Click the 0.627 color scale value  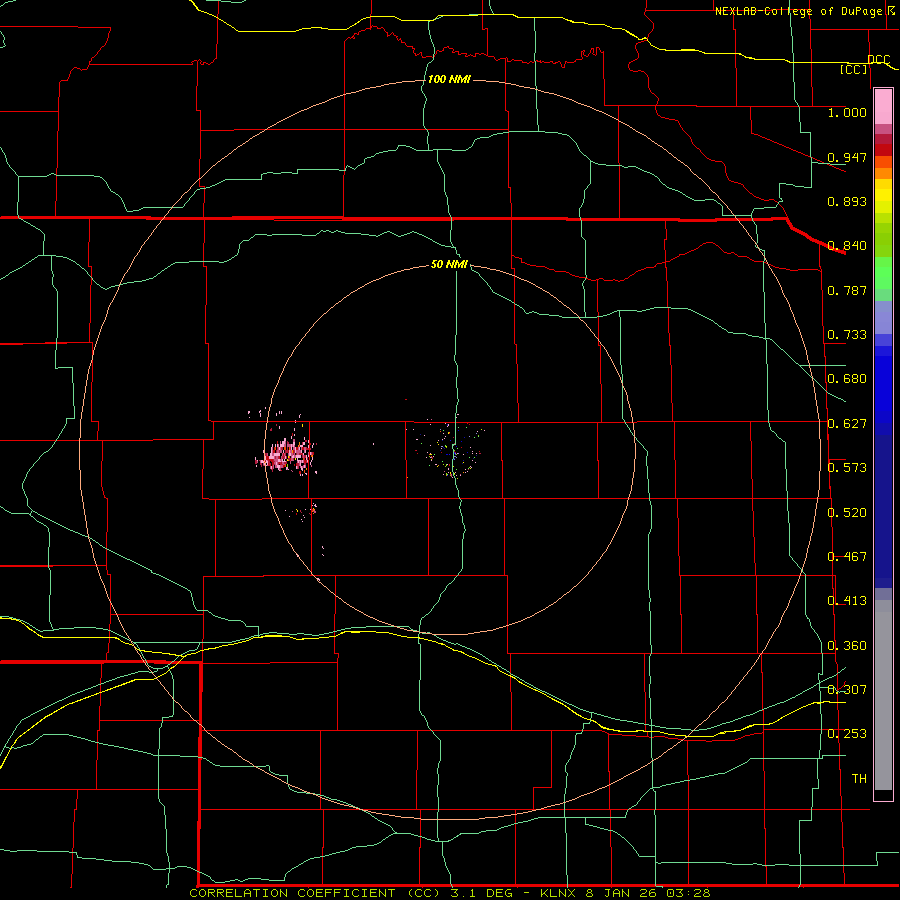pos(847,424)
